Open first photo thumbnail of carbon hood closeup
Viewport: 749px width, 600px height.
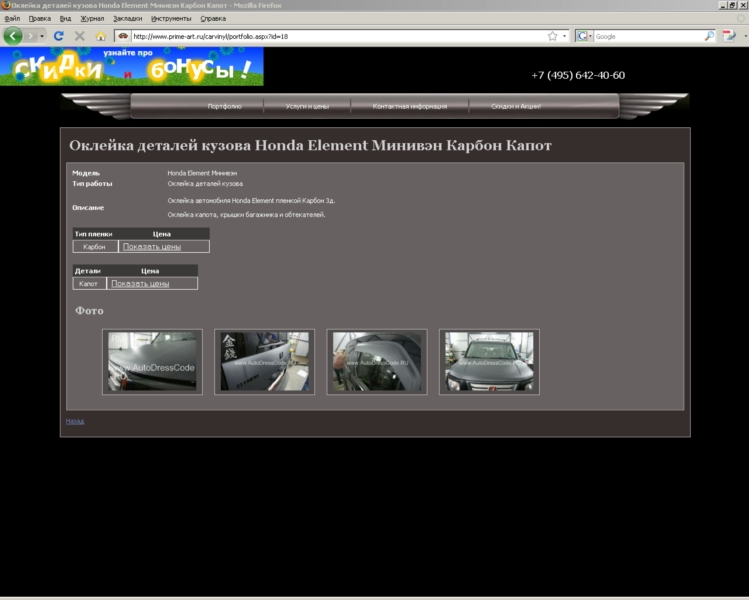pyautogui.click(x=152, y=362)
